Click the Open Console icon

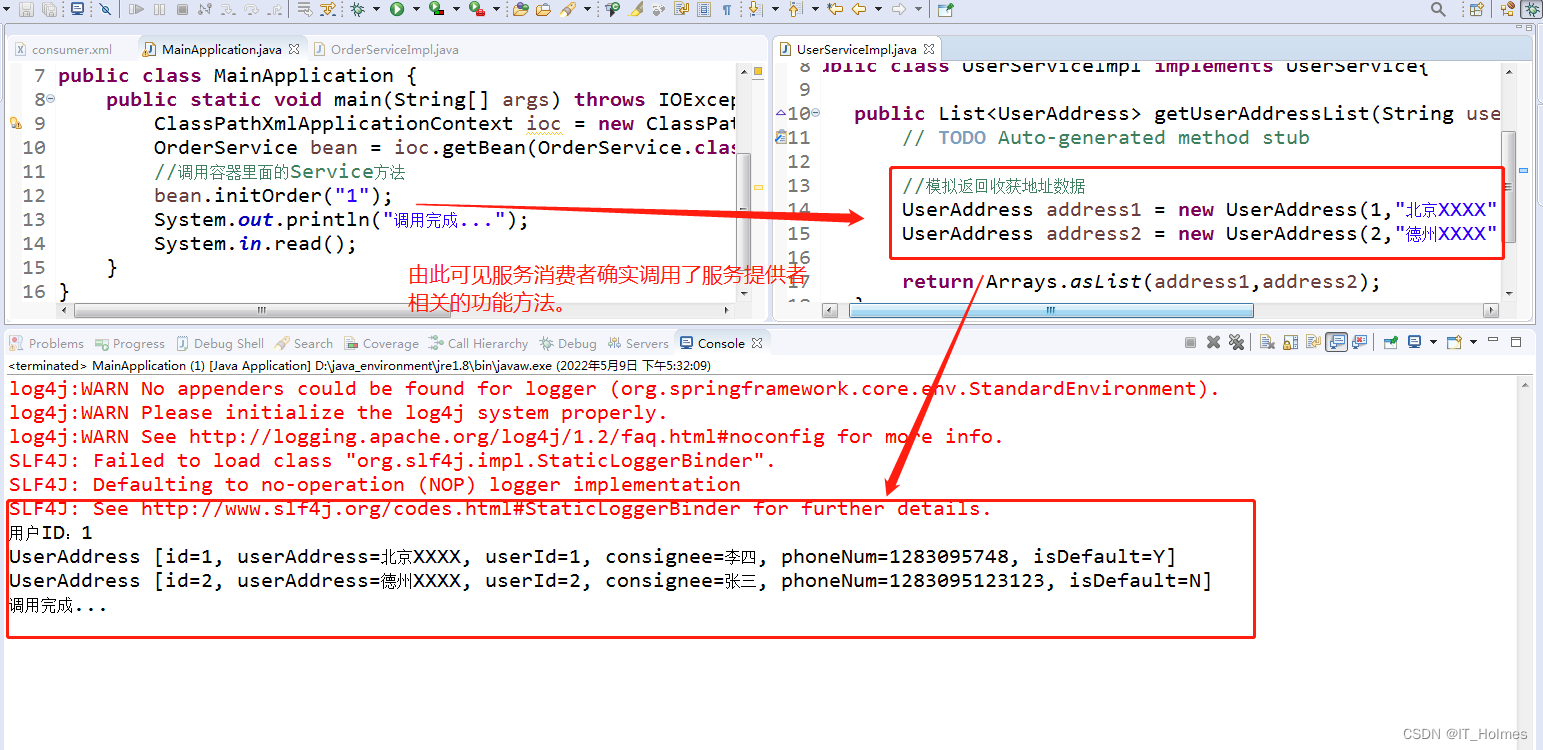point(1454,342)
